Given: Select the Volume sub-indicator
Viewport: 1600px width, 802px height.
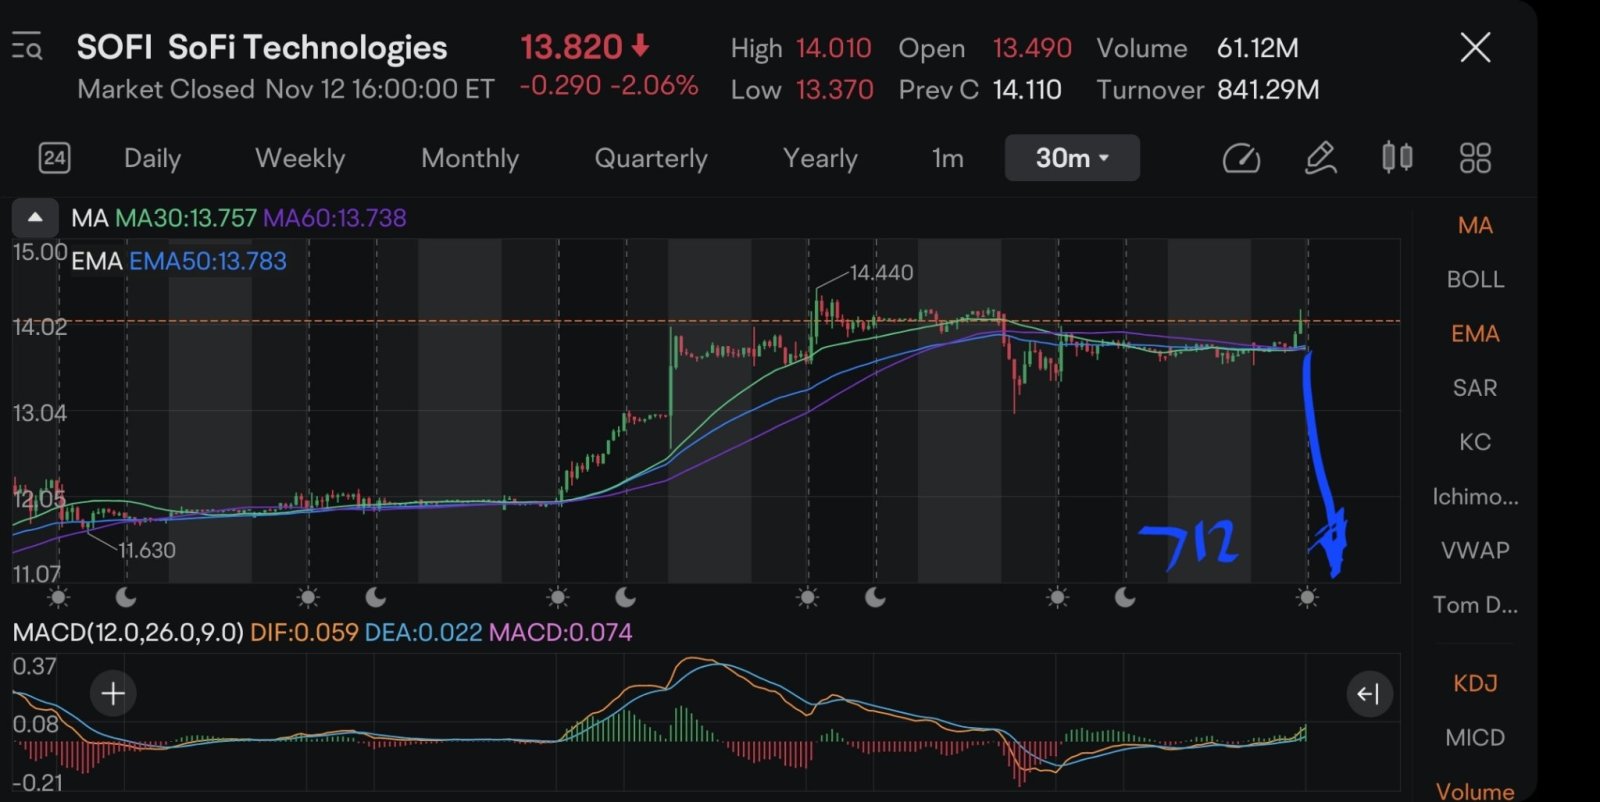Looking at the screenshot, I should (1475, 791).
